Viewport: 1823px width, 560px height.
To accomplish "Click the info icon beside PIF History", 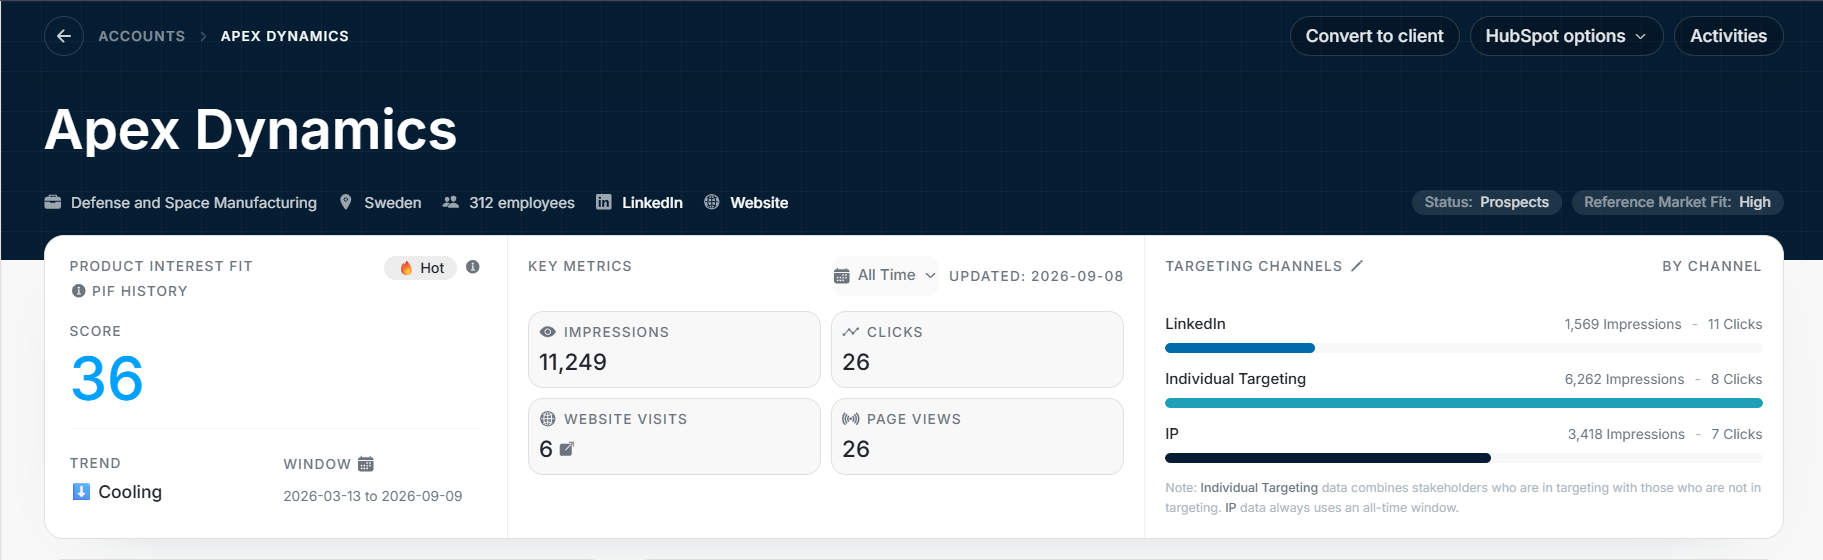I will 78,291.
